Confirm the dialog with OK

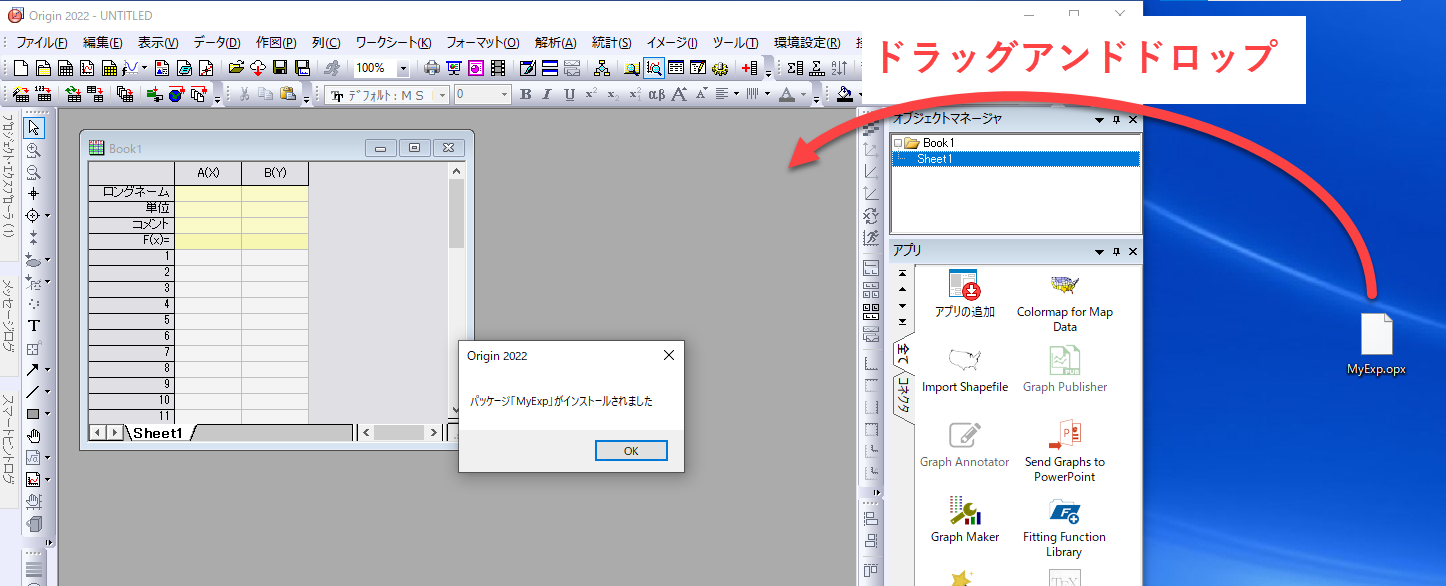(x=631, y=450)
